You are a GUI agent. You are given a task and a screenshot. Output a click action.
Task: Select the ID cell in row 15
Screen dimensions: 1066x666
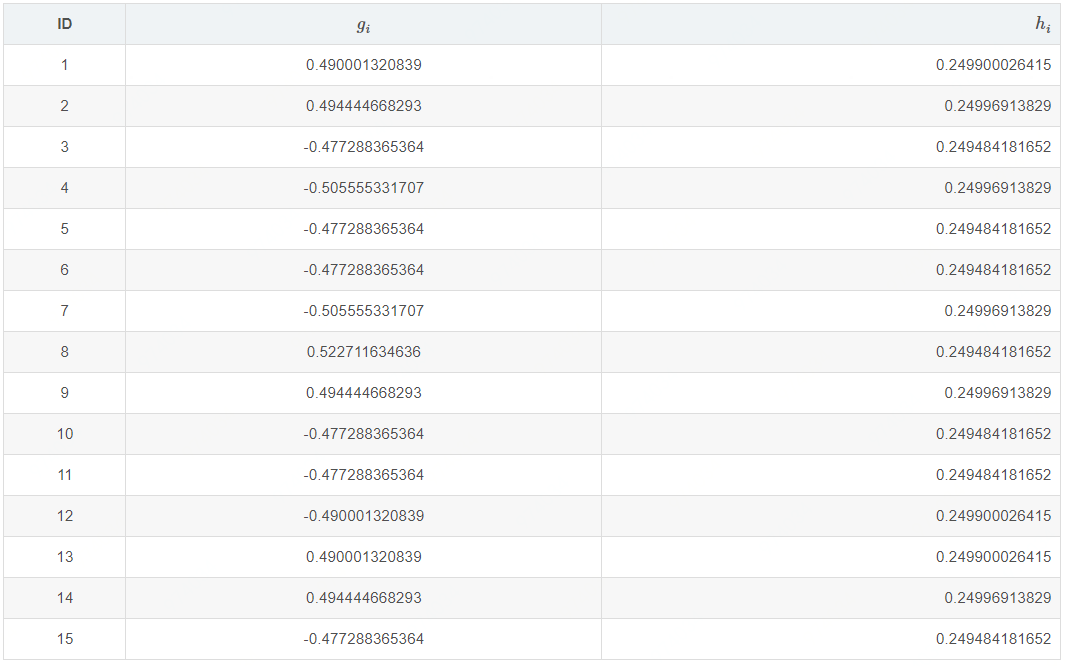pos(65,639)
